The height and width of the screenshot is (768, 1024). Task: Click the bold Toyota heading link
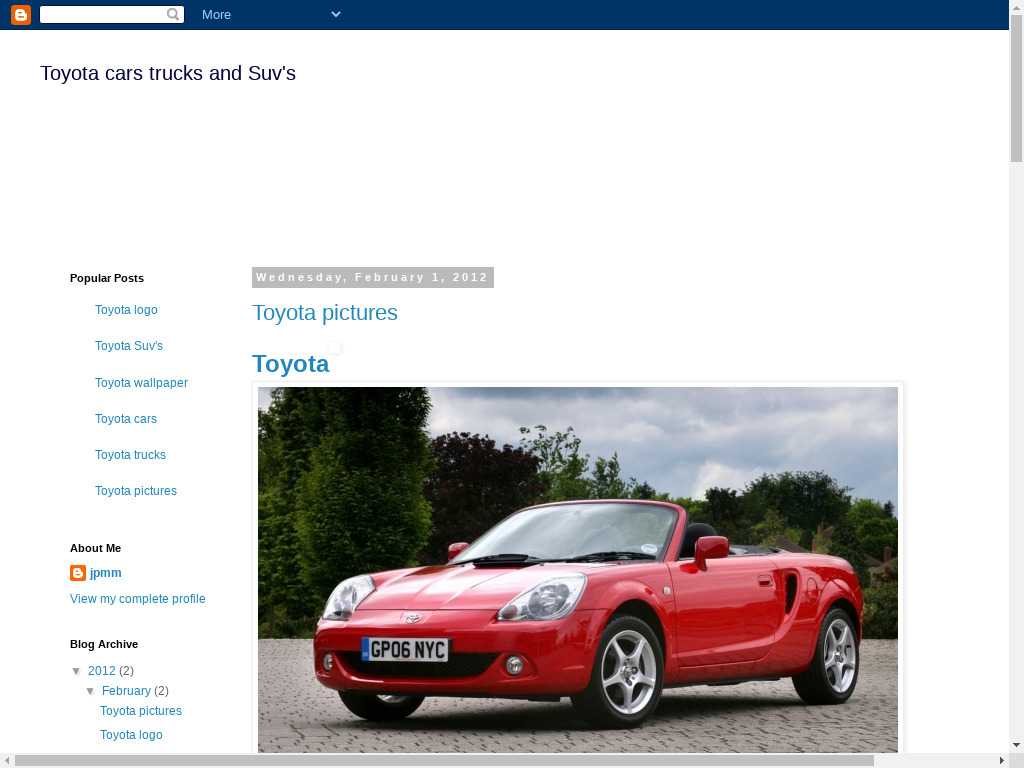click(x=291, y=364)
